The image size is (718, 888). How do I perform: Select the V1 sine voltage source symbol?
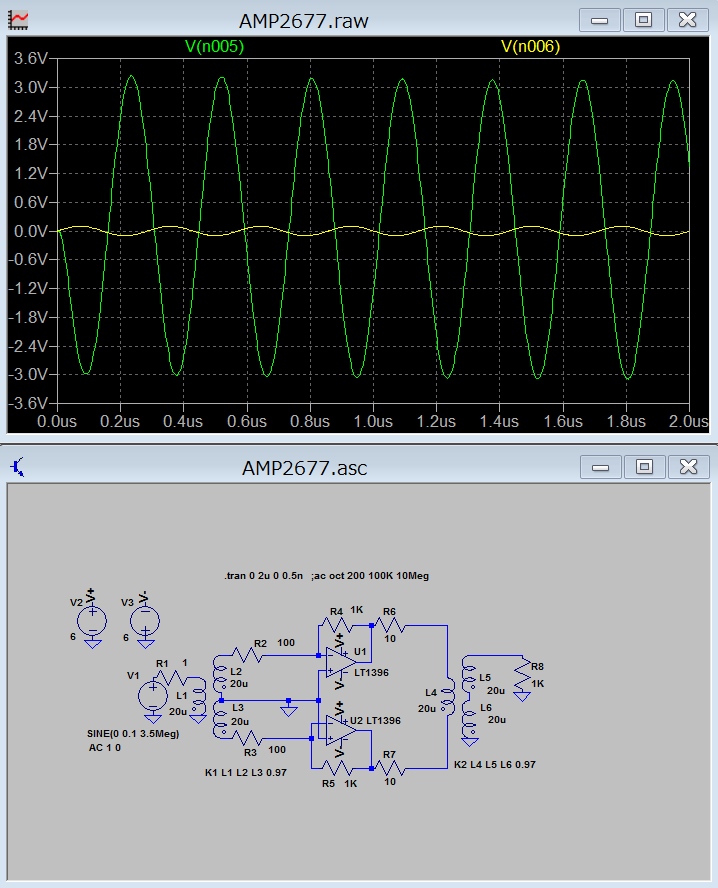[x=153, y=695]
